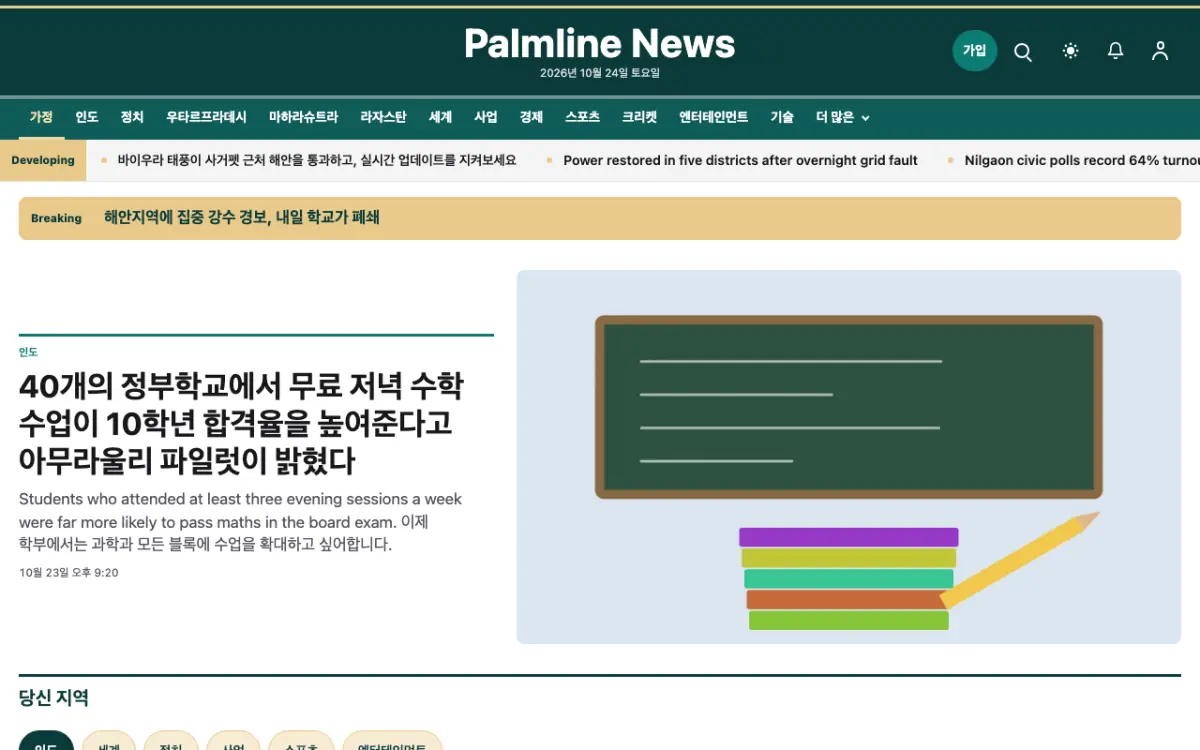Screen dimensions: 1200x750
Task: Click the date 2026년 10월 24일 토요일
Action: point(600,73)
